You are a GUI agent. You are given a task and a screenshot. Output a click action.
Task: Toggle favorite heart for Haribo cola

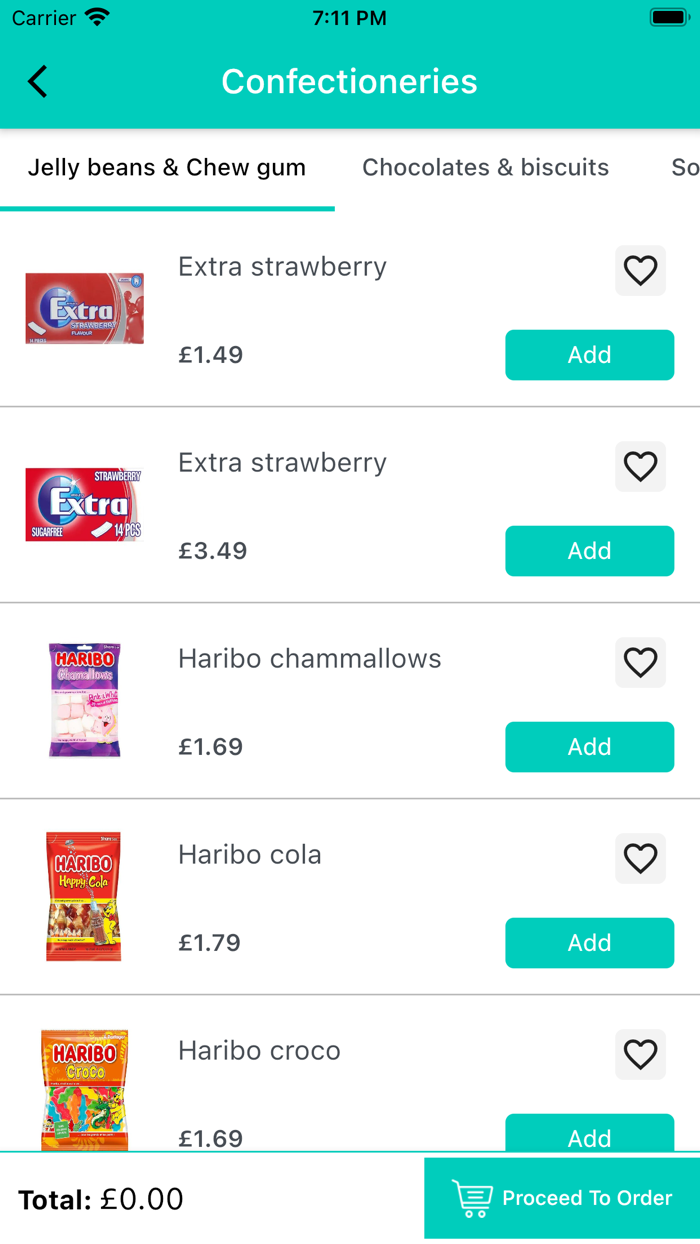(640, 859)
